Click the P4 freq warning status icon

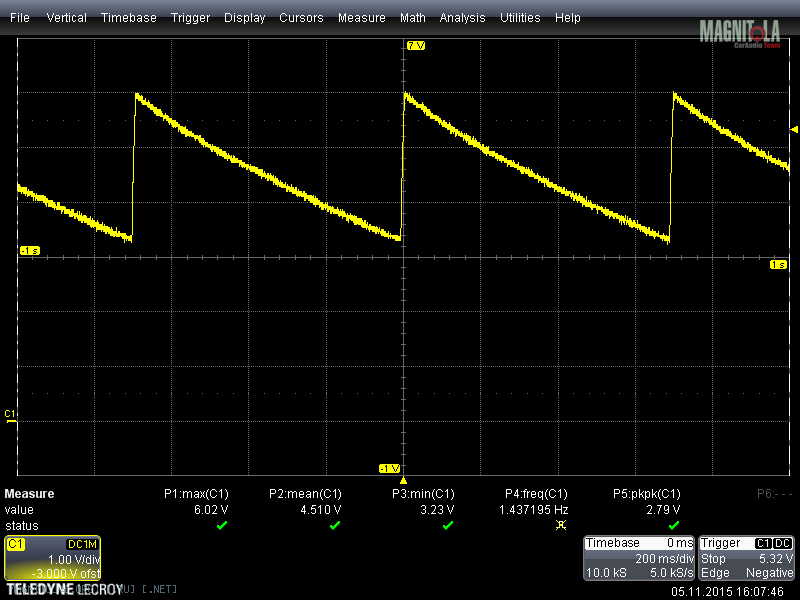pos(561,525)
